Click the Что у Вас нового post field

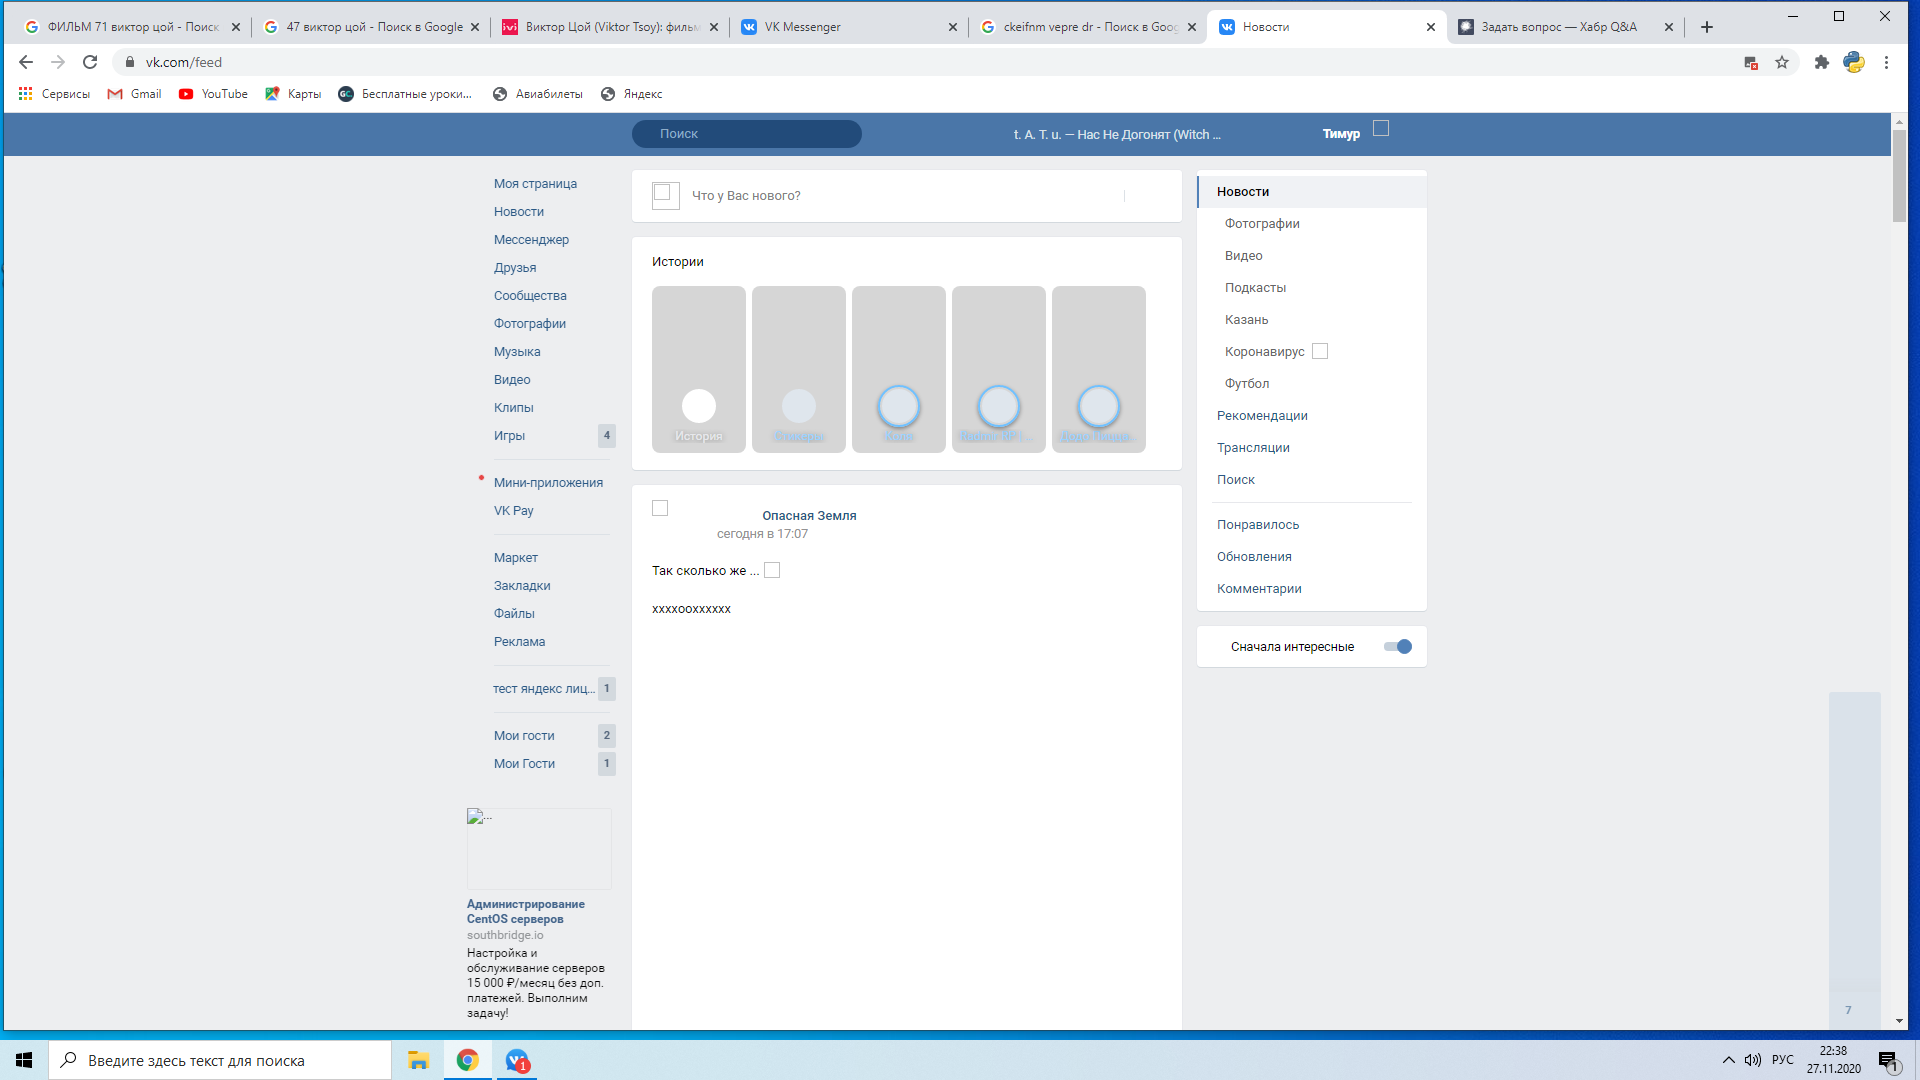[905, 196]
